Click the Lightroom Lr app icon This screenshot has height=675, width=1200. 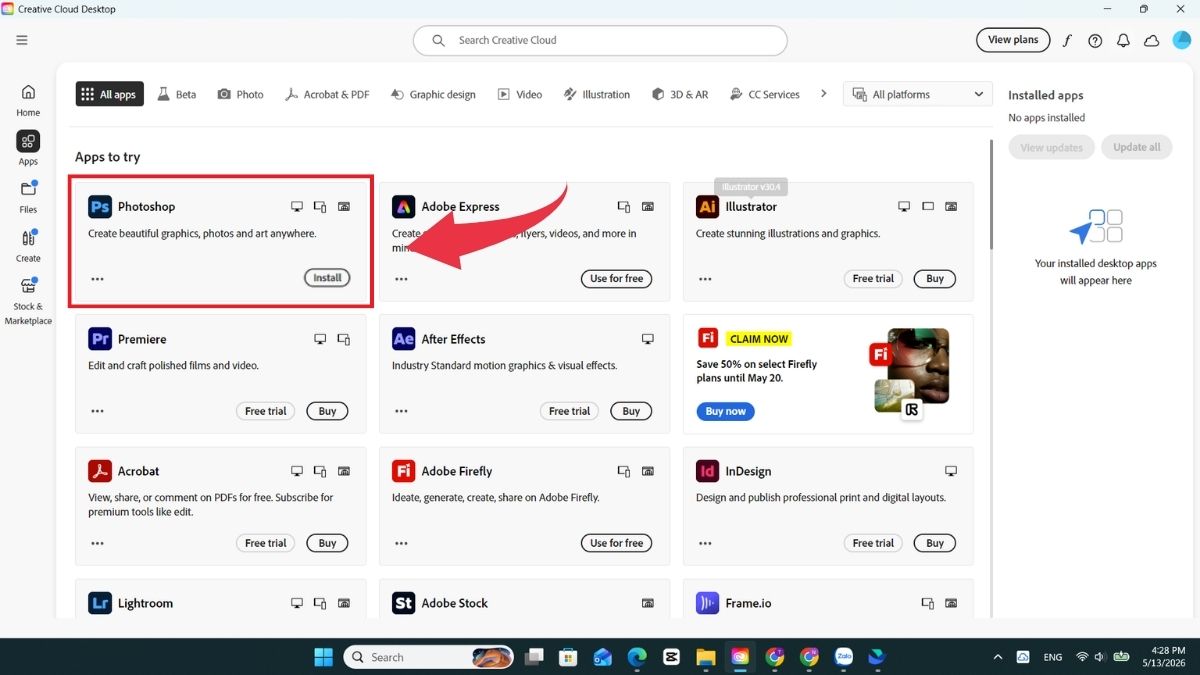tap(100, 602)
